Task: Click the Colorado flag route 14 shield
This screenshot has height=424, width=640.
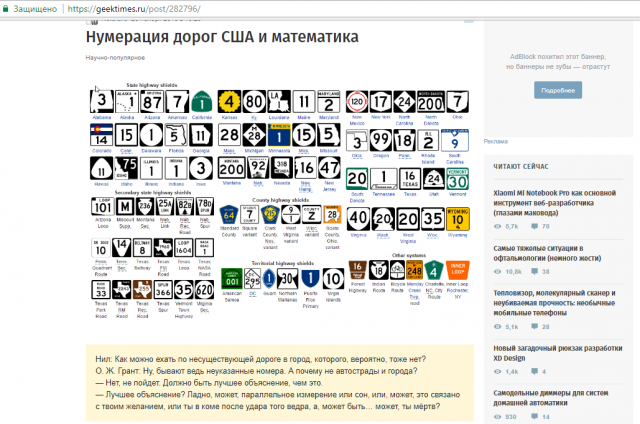Action: click(101, 135)
